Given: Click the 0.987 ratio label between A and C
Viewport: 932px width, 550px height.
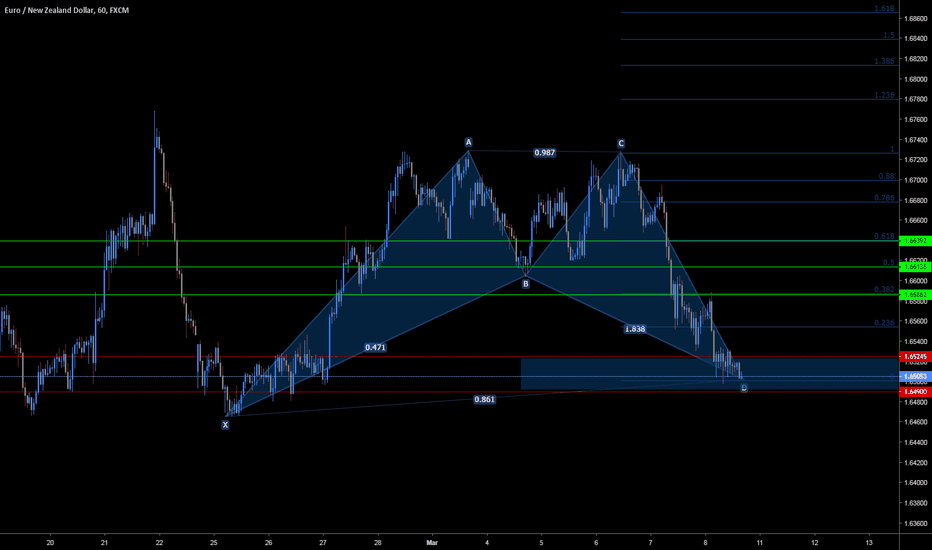Looking at the screenshot, I should (544, 153).
